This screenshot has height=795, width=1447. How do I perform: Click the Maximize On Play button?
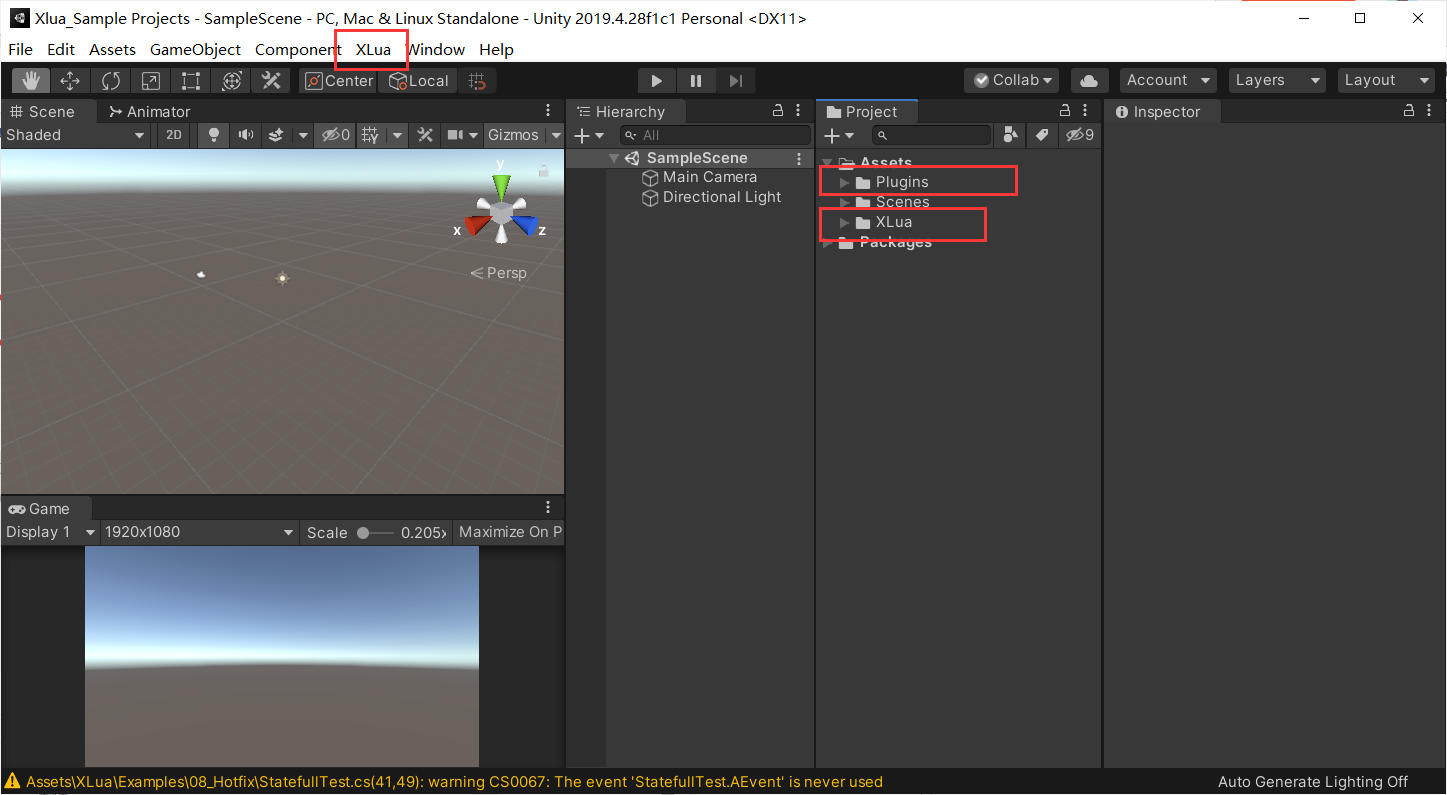click(509, 531)
